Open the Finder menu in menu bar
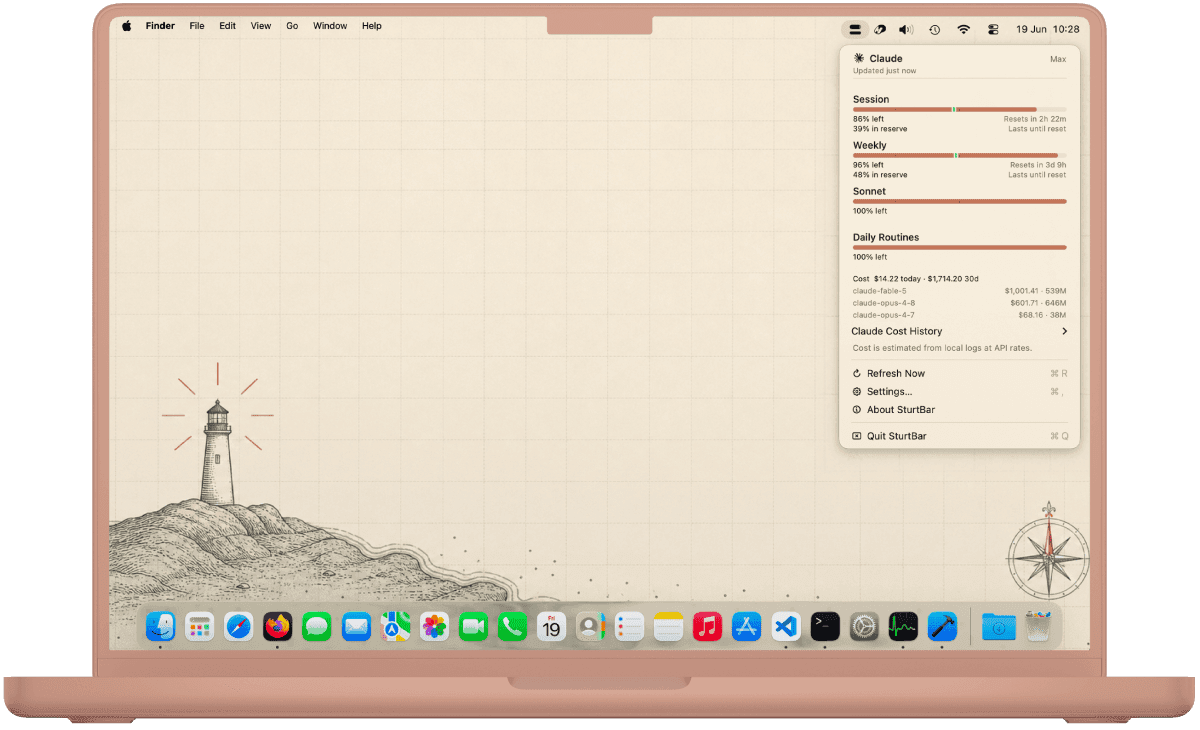 click(x=160, y=26)
